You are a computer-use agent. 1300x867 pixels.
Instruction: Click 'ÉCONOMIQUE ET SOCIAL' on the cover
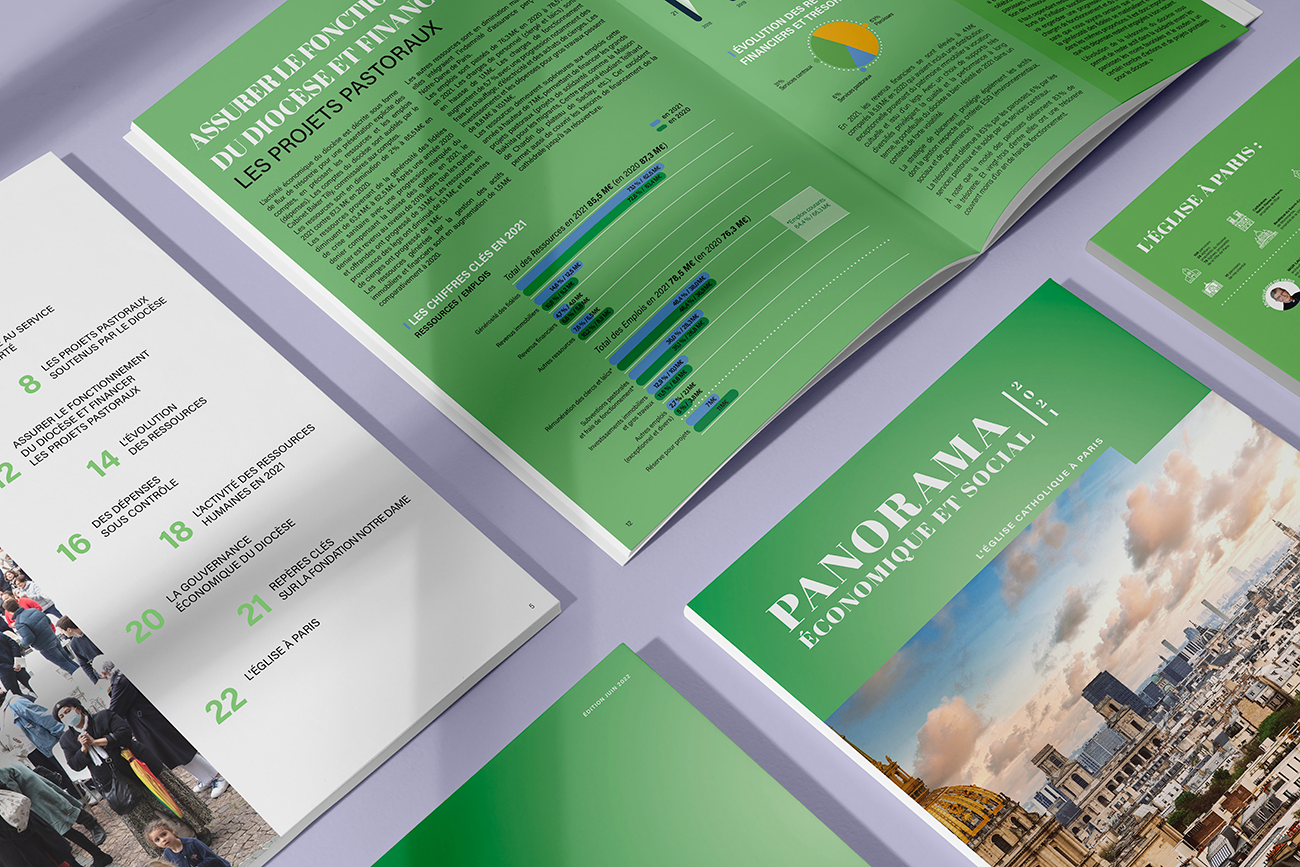[x=915, y=542]
